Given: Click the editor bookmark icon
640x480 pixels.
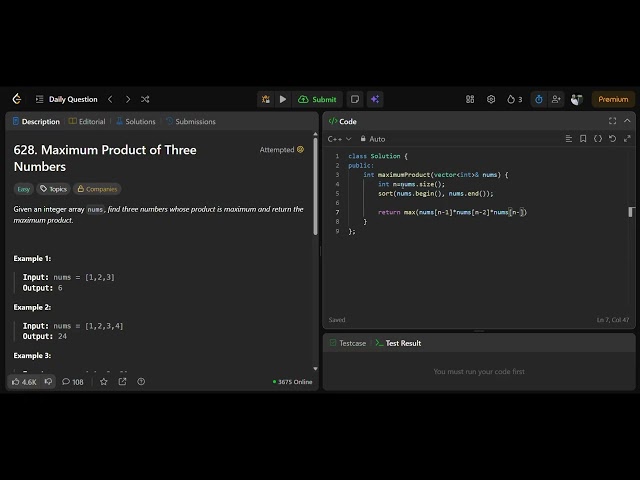Looking at the screenshot, I should (583, 139).
